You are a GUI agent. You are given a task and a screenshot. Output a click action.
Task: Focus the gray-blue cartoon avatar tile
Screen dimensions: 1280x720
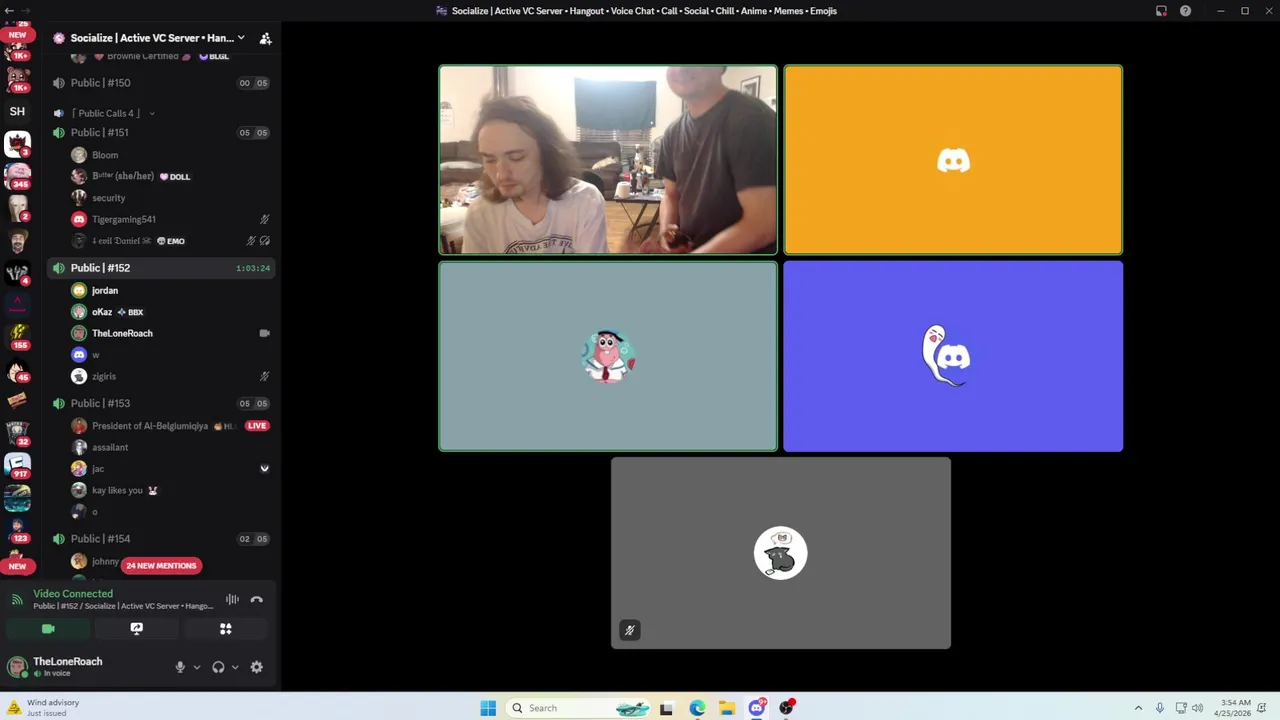point(608,357)
